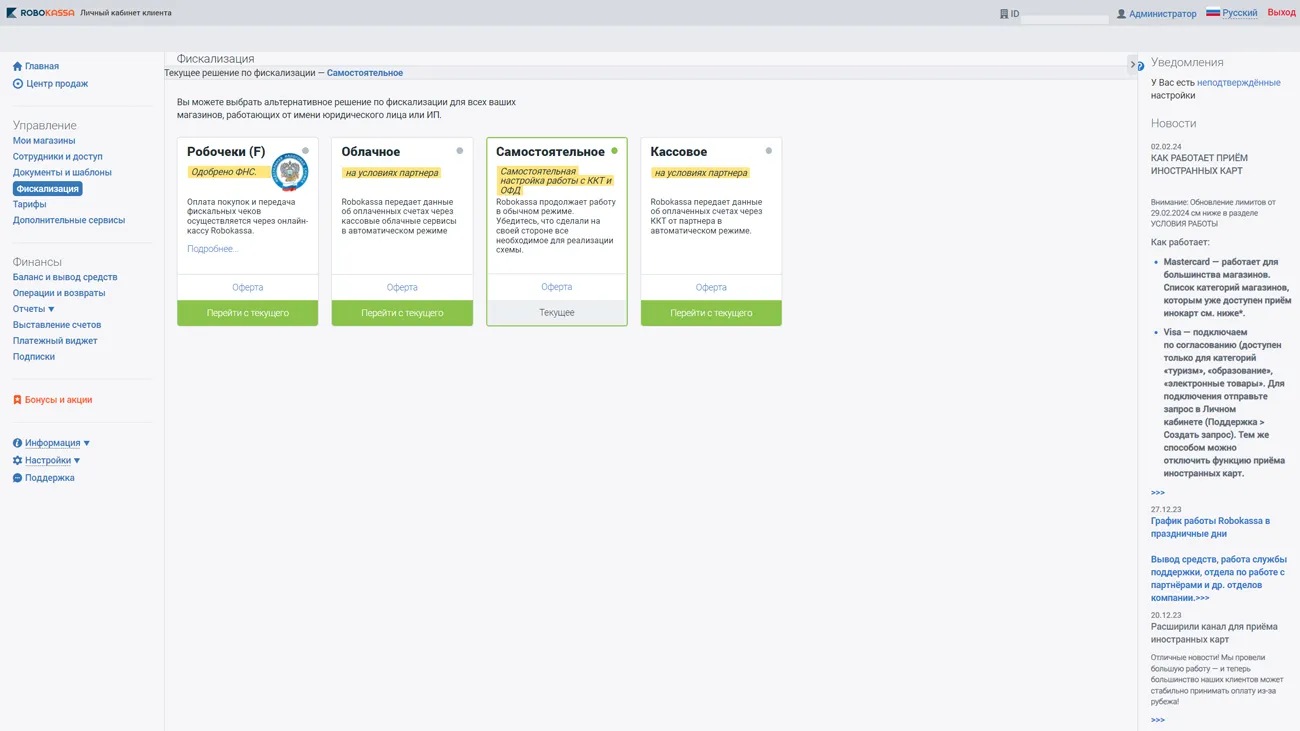Click the Бонусы и акции bookmark icon
Image resolution: width=1300 pixels, height=731 pixels.
click(17, 400)
